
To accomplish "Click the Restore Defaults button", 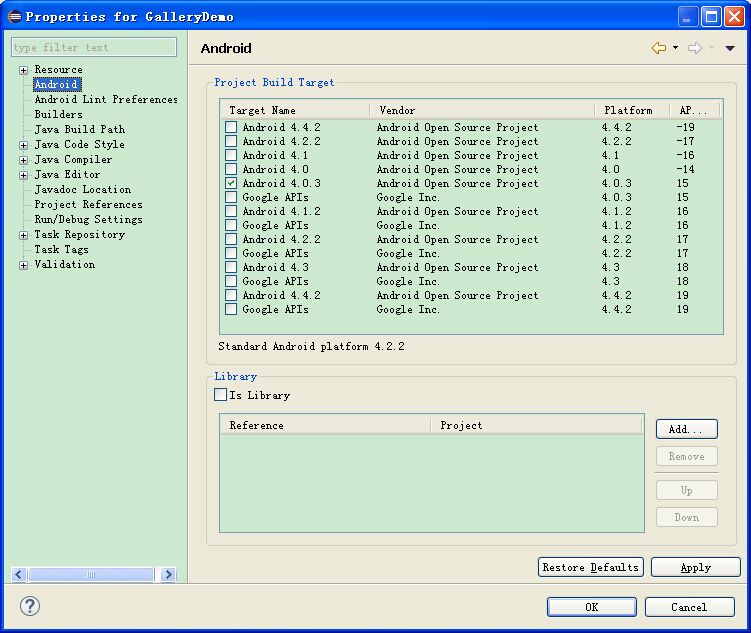I will 591,567.
